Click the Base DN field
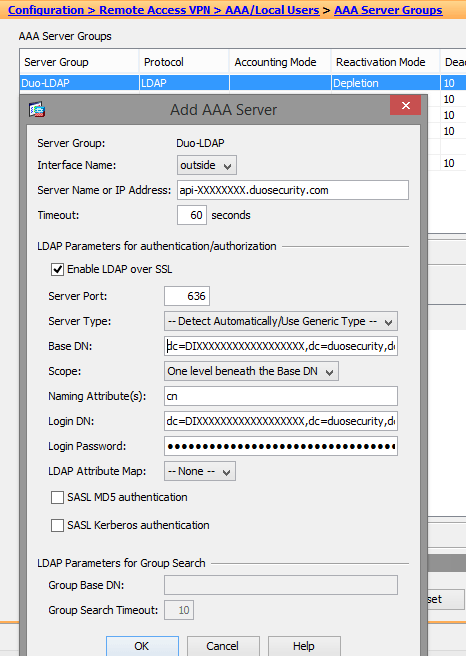The width and height of the screenshot is (466, 656). pyautogui.click(x=281, y=346)
